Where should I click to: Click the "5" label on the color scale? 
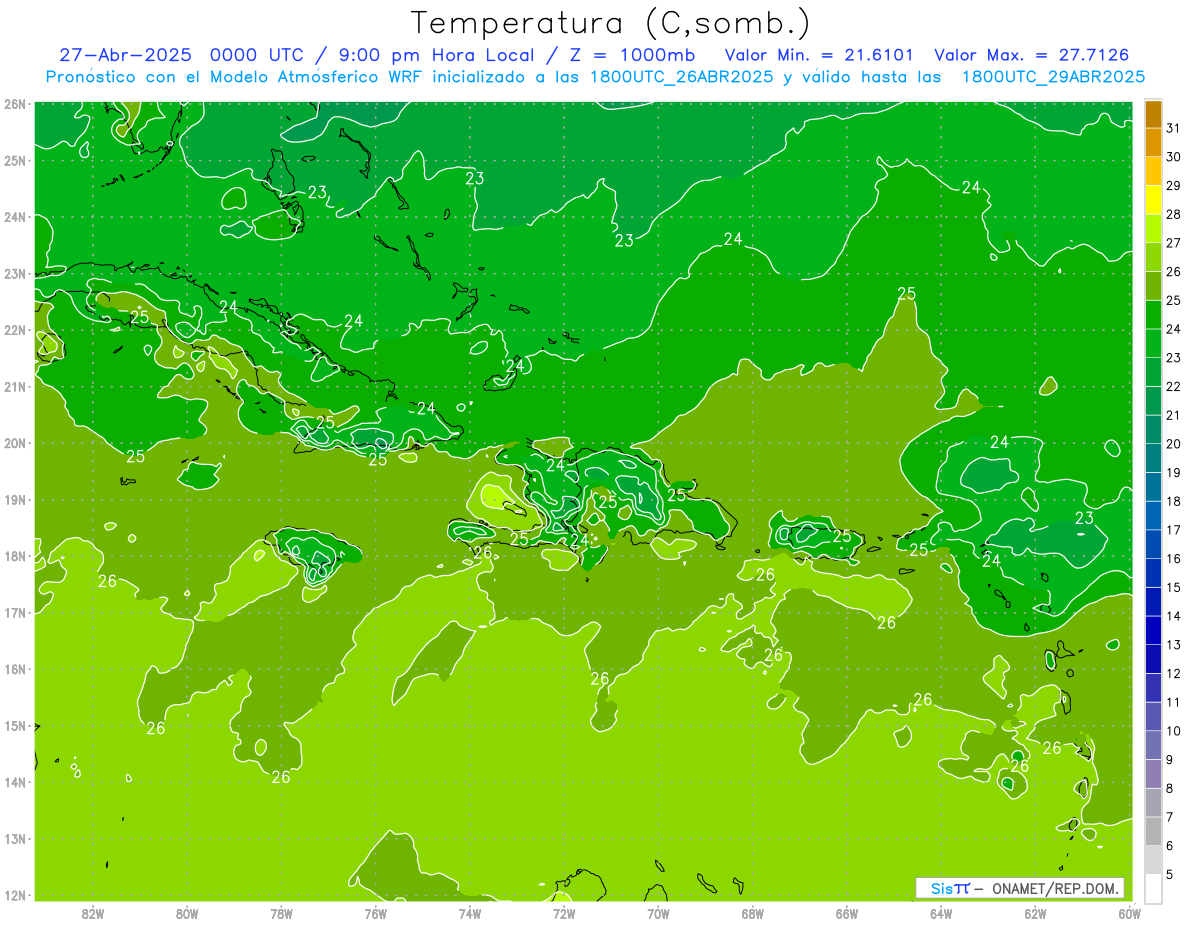(1171, 874)
